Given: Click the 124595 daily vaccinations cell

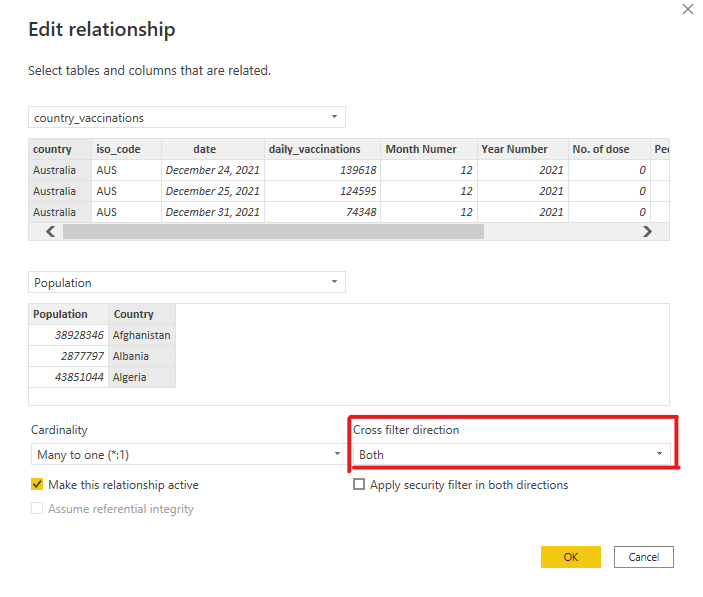Looking at the screenshot, I should tap(322, 191).
